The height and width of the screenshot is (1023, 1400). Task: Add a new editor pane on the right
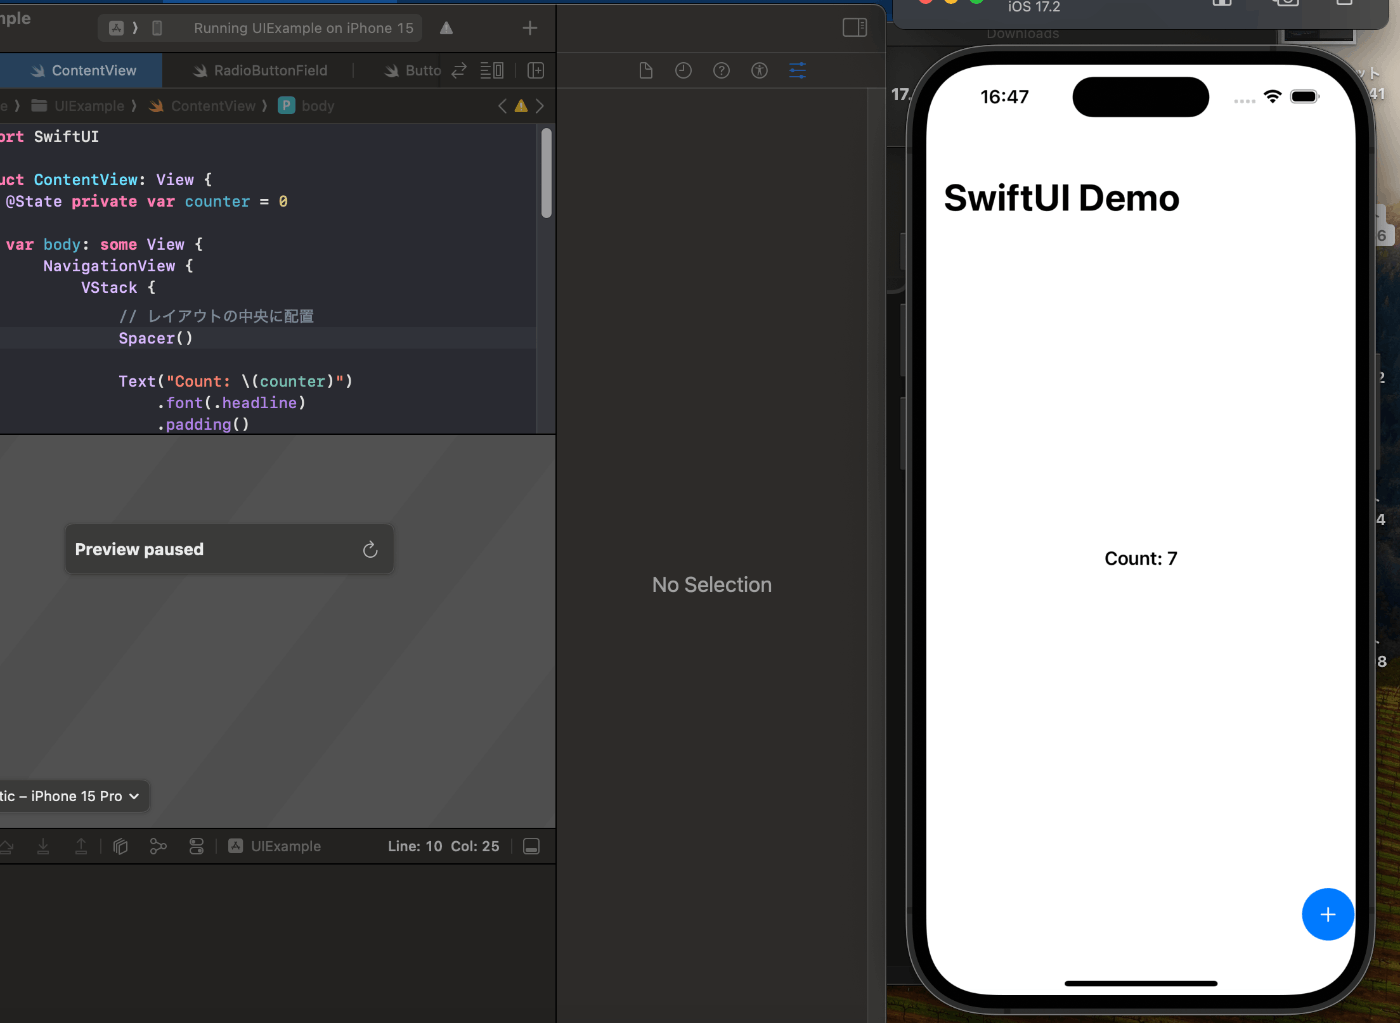pyautogui.click(x=536, y=70)
